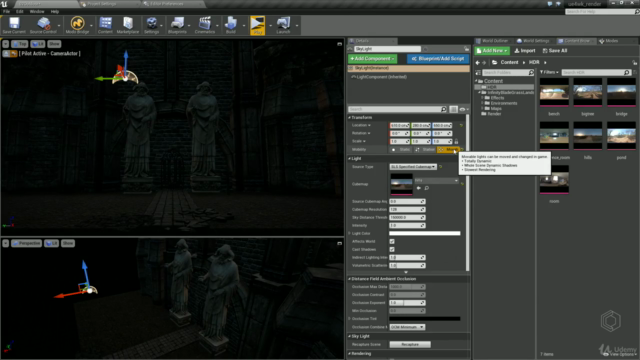Click the Launch toolbar icon

[x=283, y=25]
